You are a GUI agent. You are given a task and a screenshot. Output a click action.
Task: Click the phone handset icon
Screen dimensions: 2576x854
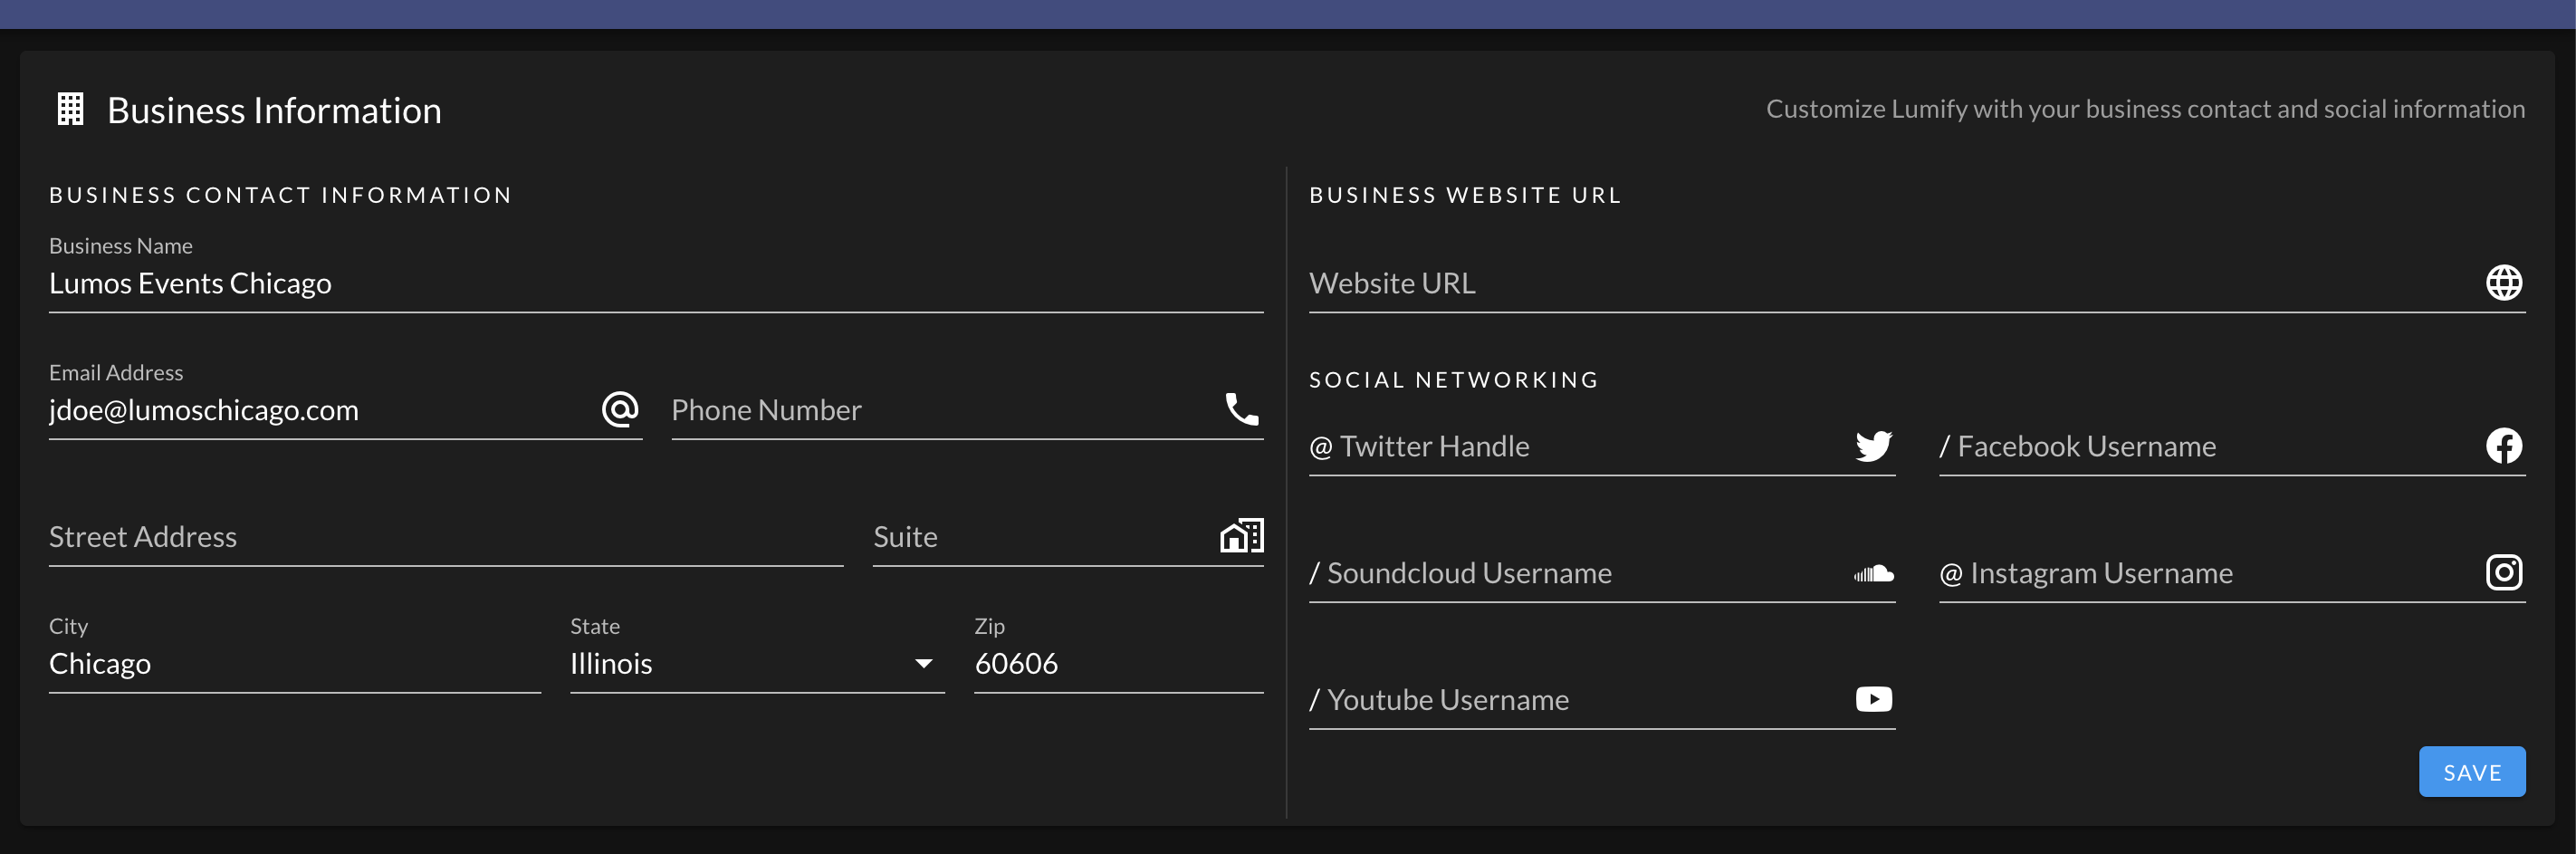pyautogui.click(x=1242, y=409)
